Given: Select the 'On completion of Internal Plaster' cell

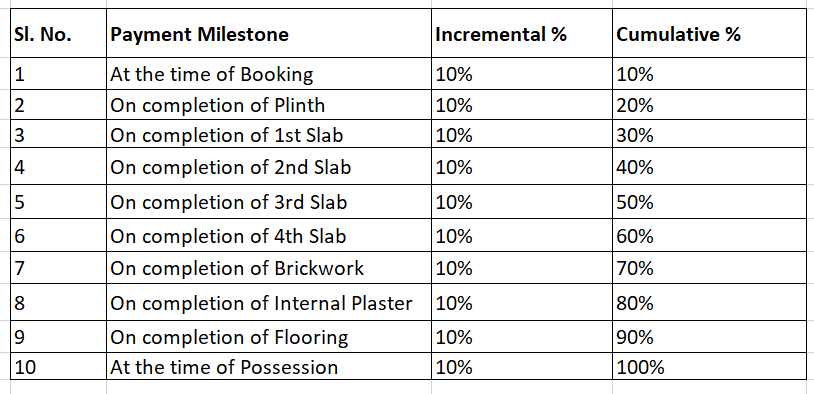Looking at the screenshot, I should click(x=268, y=302).
